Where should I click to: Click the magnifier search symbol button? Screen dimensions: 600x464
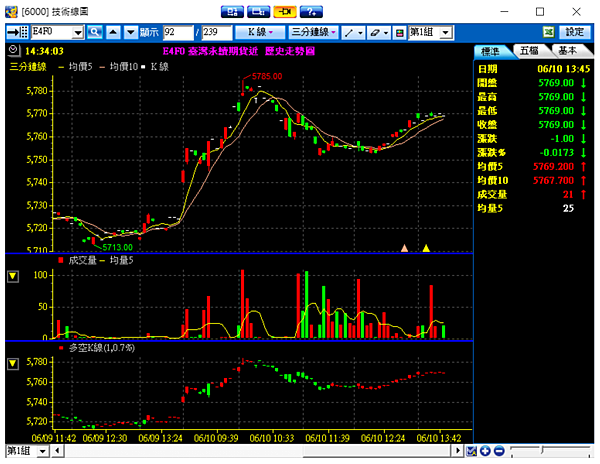[x=95, y=33]
